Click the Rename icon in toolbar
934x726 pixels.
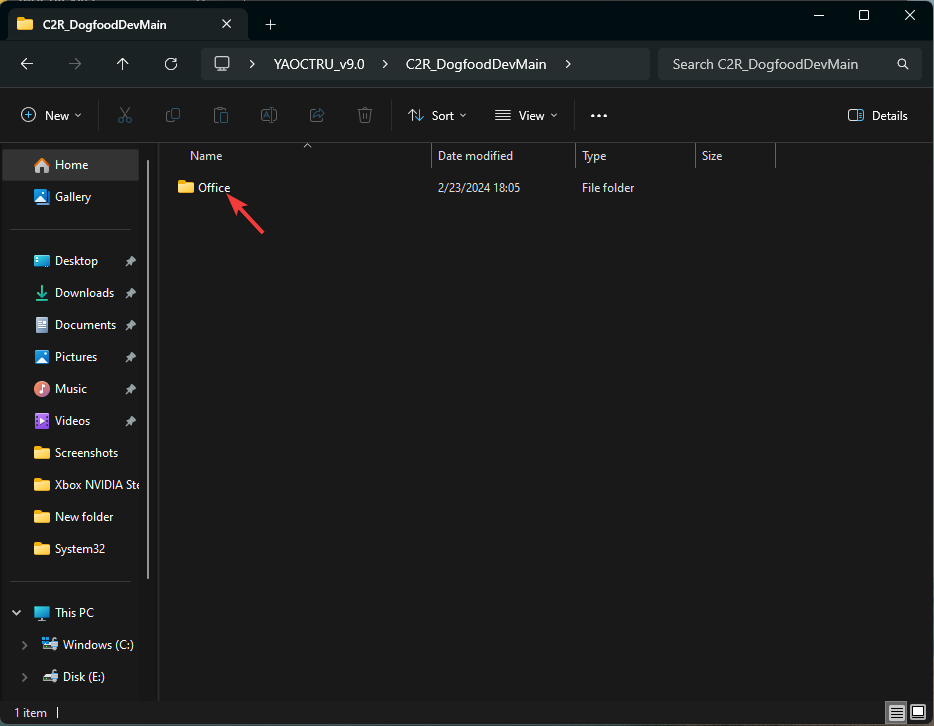pos(269,116)
